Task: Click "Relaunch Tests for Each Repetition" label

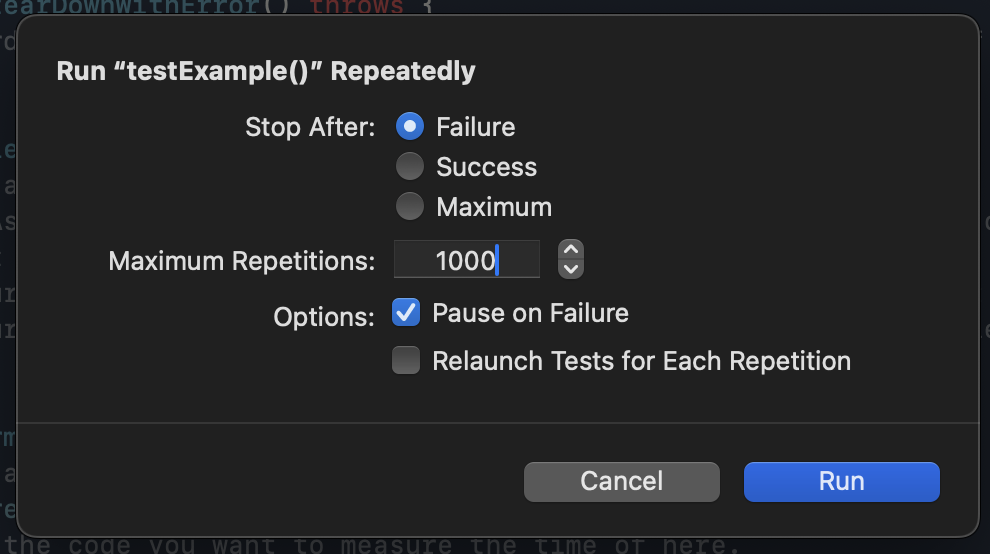Action: 641,361
